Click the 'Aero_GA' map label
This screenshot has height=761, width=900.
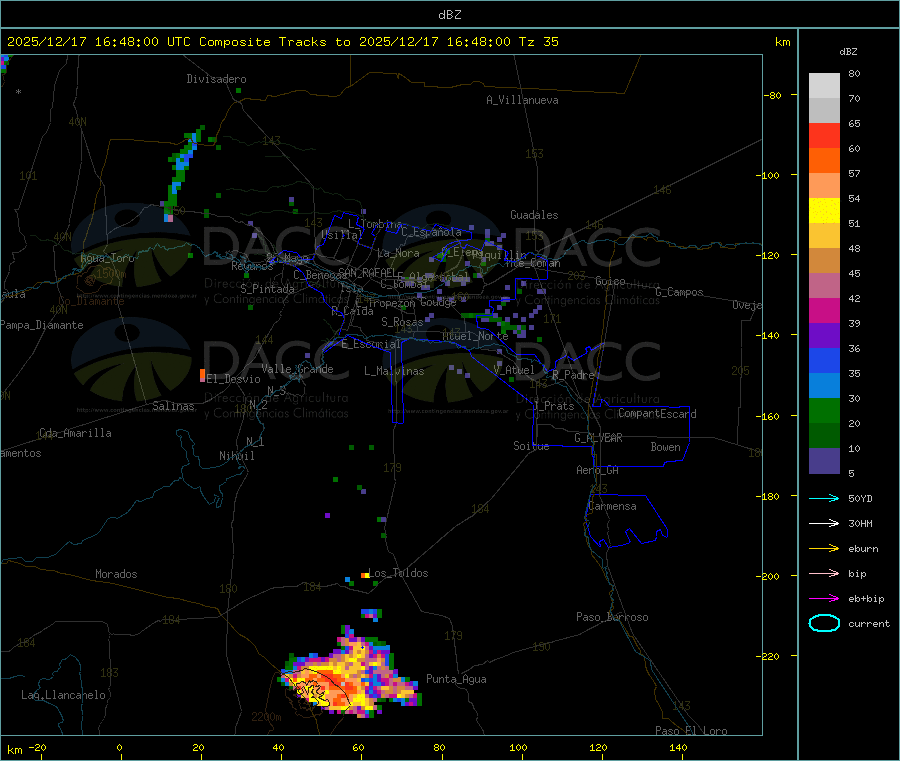(x=597, y=470)
